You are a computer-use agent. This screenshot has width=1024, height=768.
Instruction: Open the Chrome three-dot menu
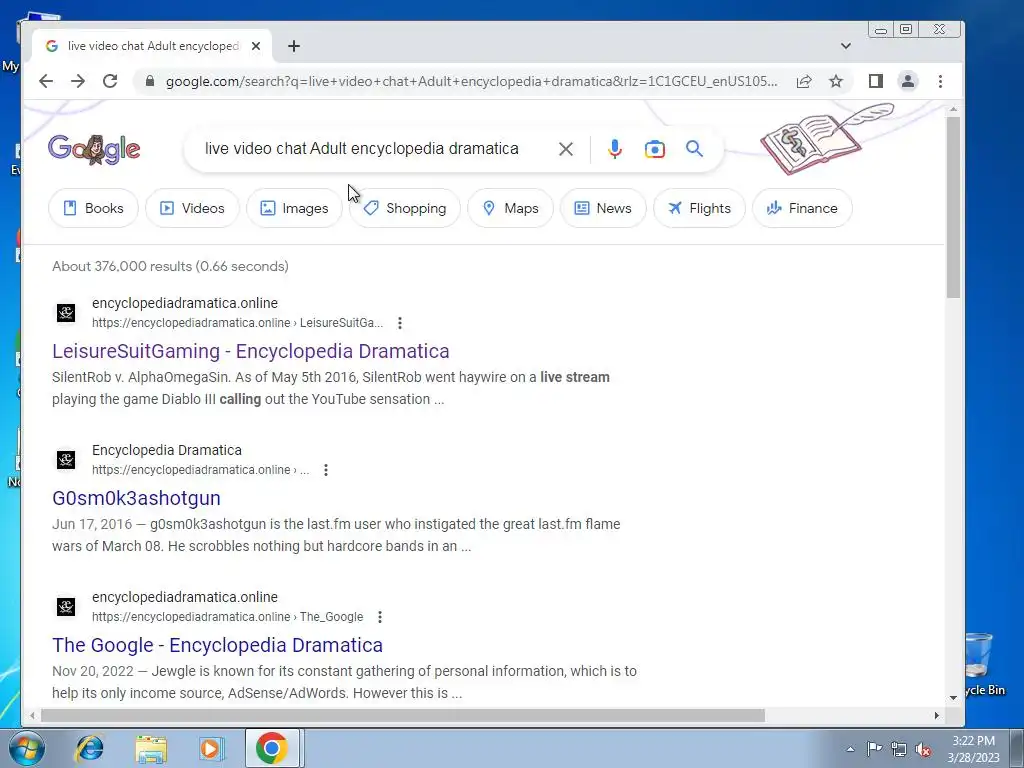click(940, 81)
